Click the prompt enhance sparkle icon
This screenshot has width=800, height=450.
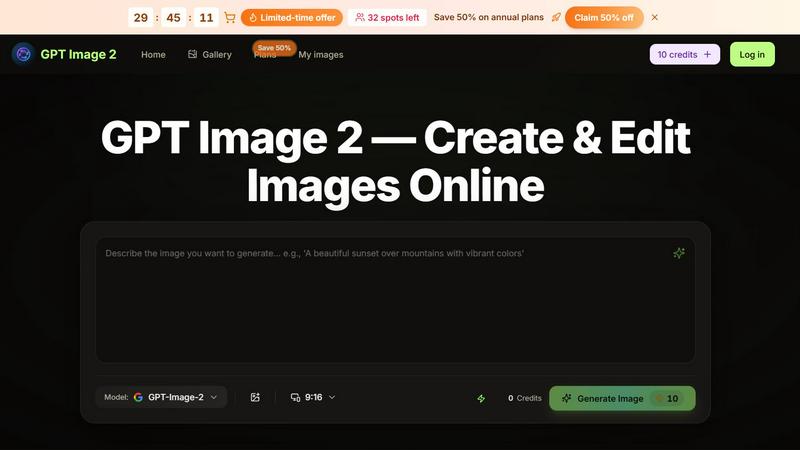tap(679, 253)
